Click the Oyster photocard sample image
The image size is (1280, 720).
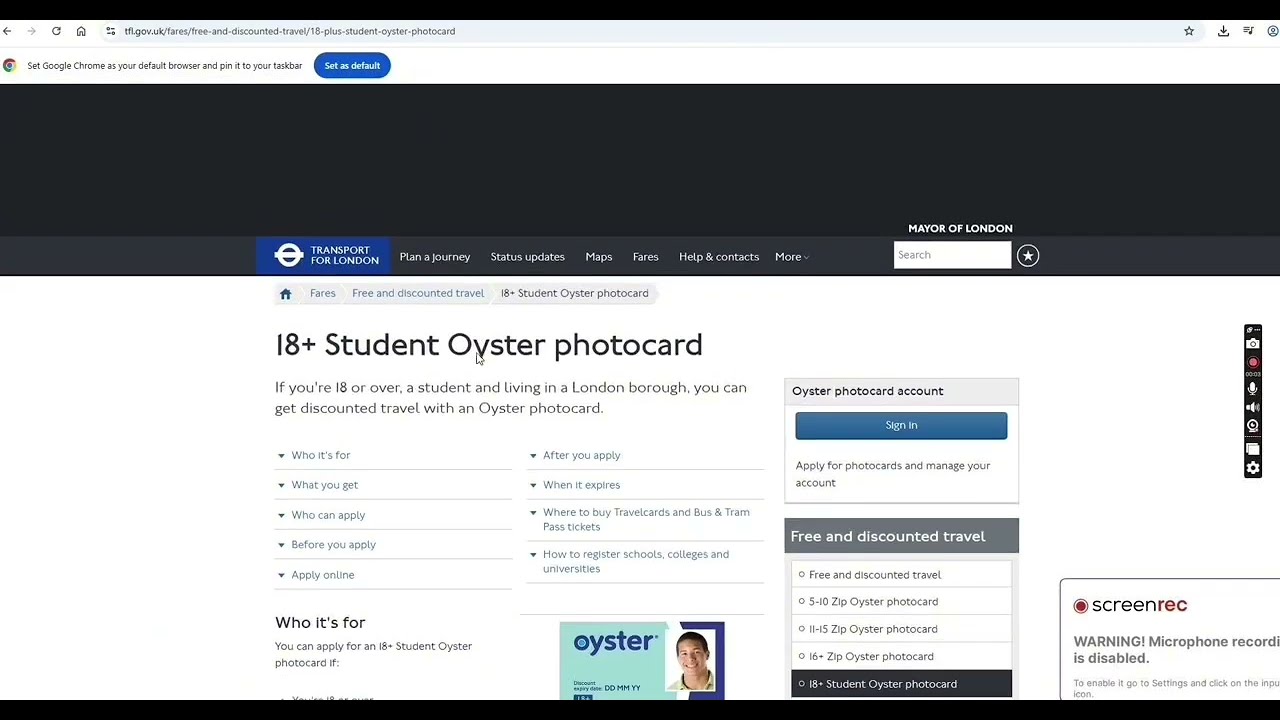(642, 660)
